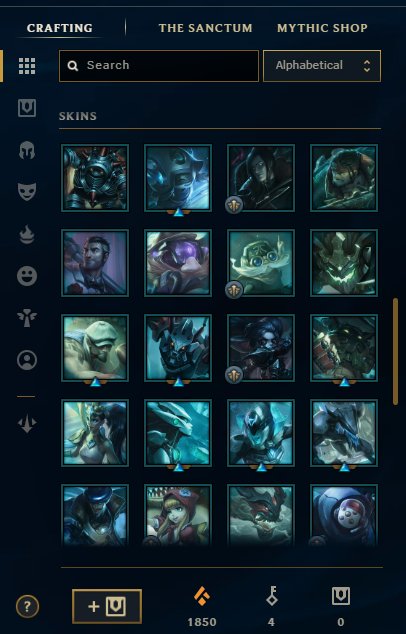Click the key fragments icon
Image resolution: width=406 pixels, height=634 pixels.
(x=271, y=596)
